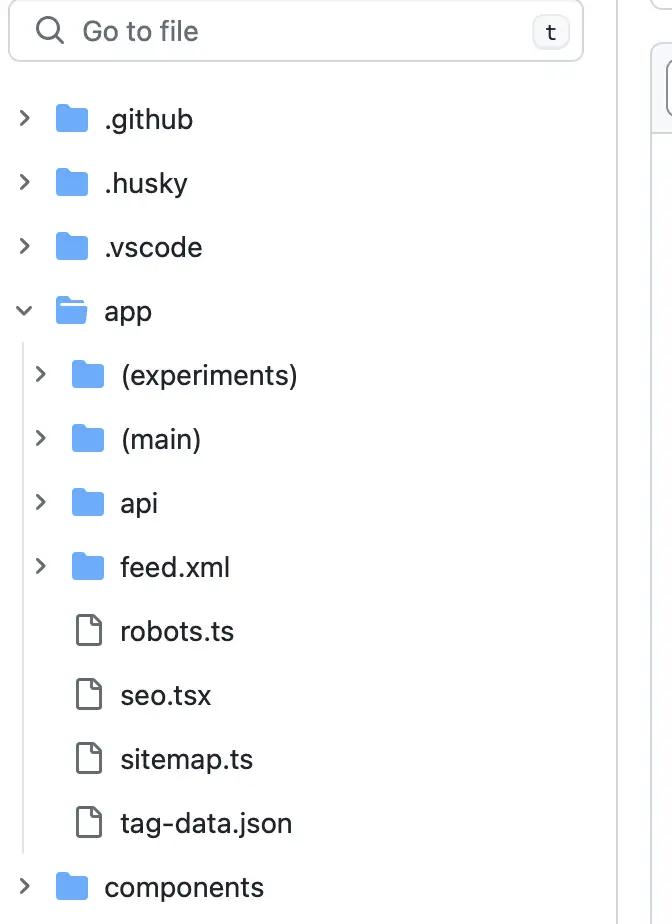Click the robots.ts file icon
The image size is (672, 924).
click(89, 631)
